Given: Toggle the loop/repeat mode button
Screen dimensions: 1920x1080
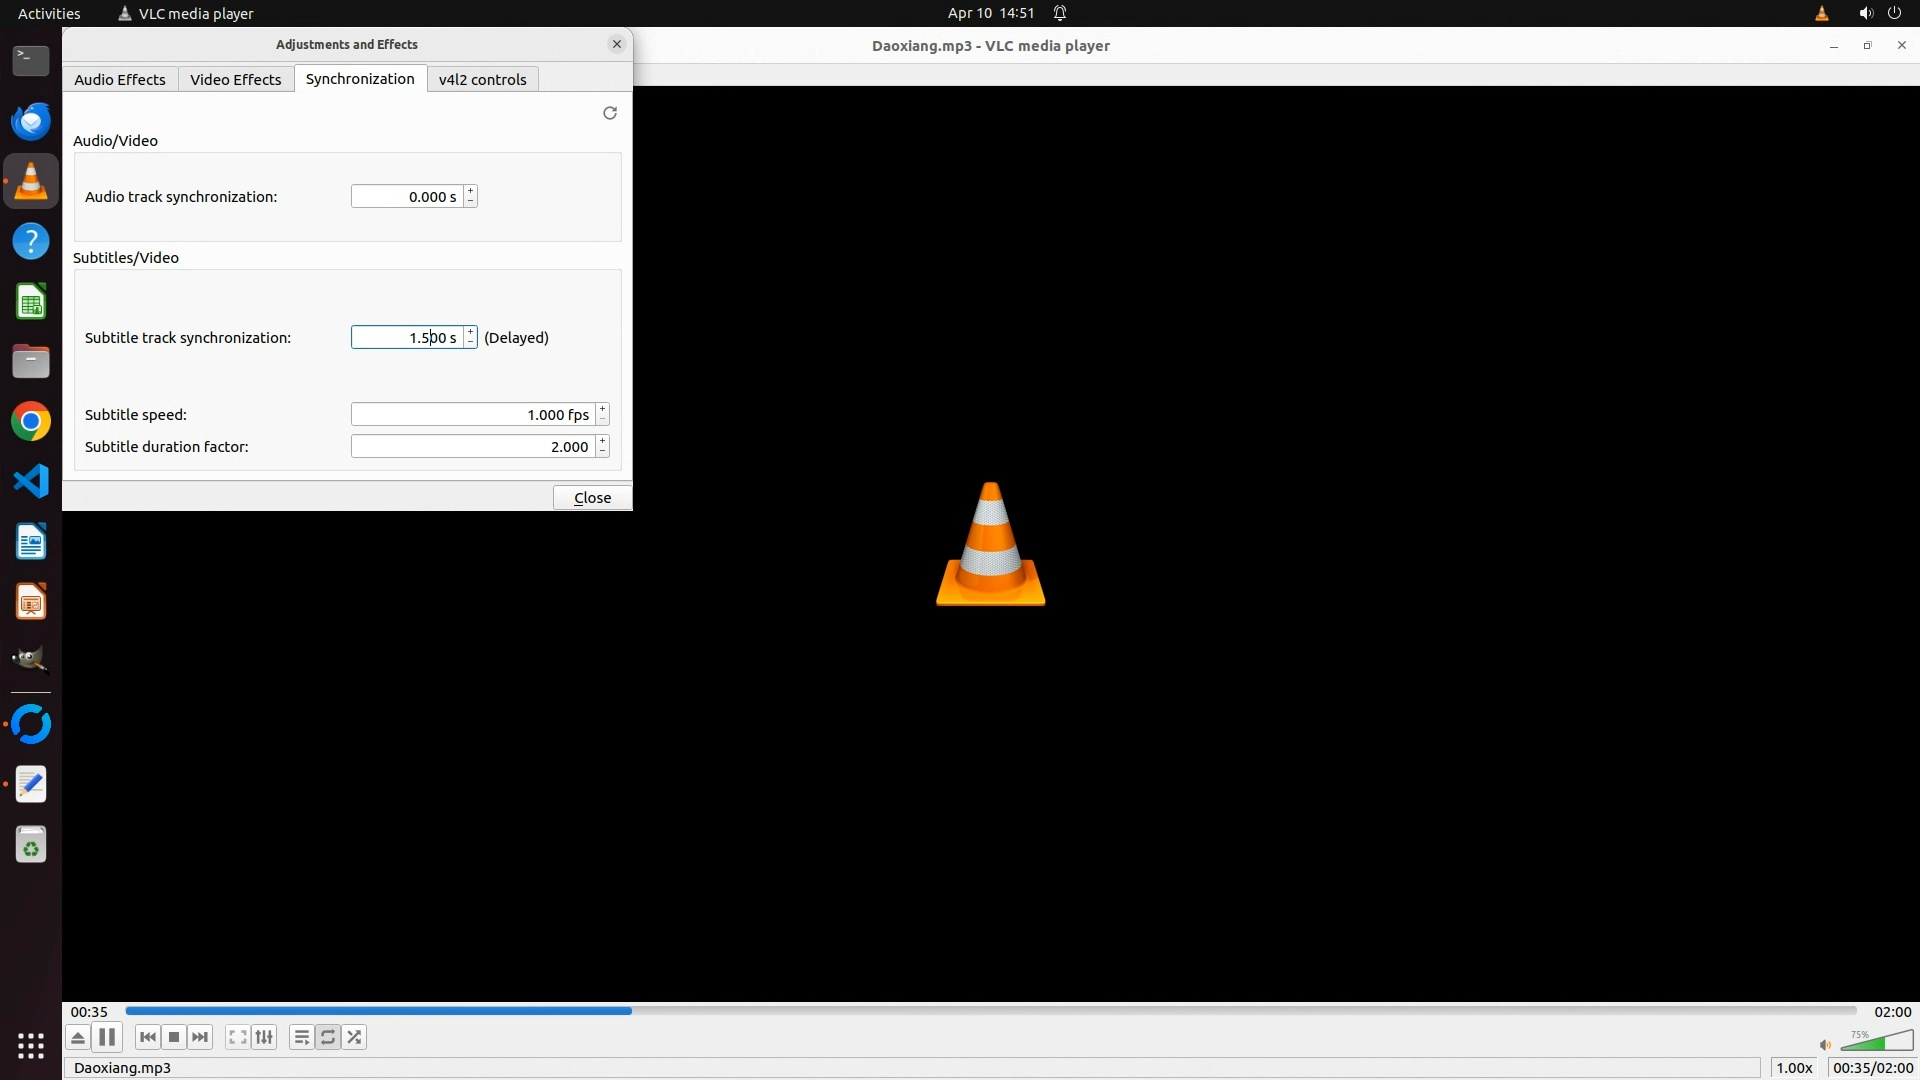Looking at the screenshot, I should tap(328, 1037).
